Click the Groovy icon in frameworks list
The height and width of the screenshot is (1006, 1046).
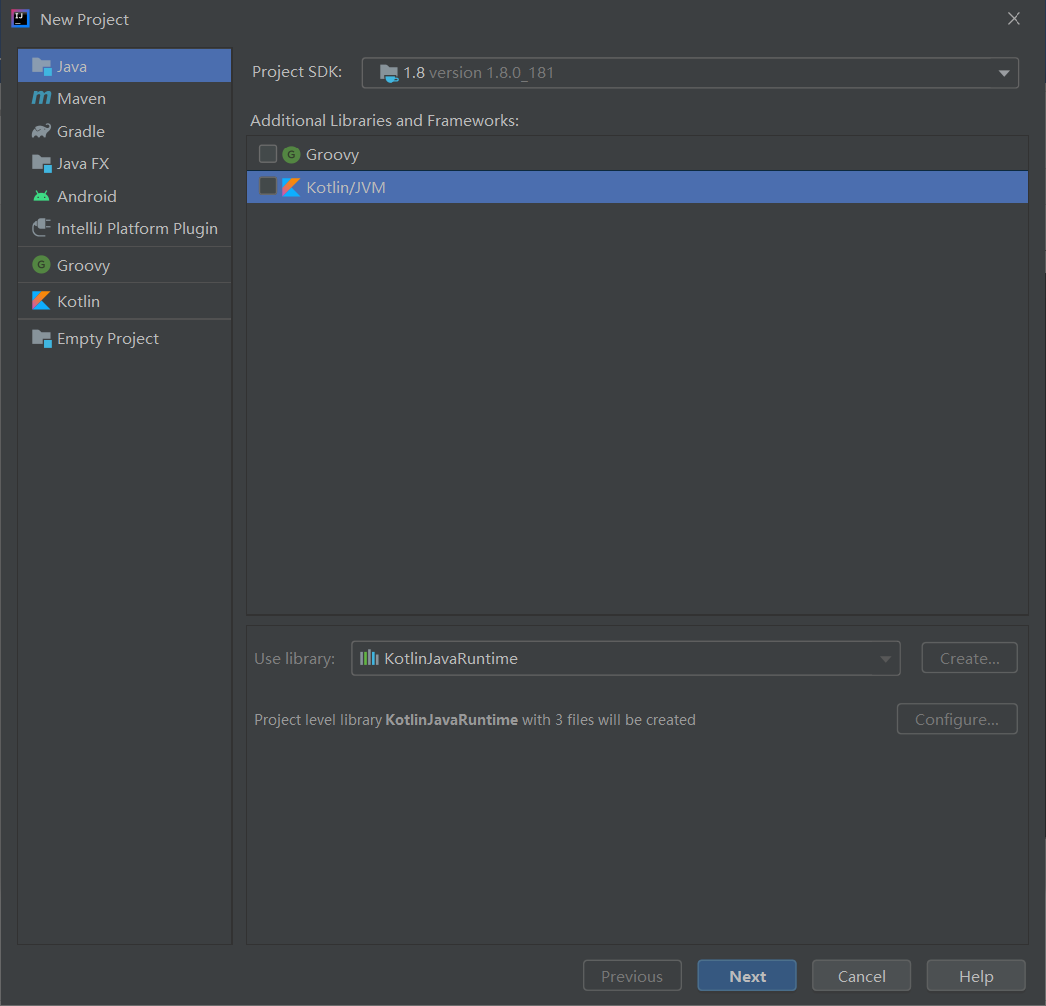(x=291, y=155)
